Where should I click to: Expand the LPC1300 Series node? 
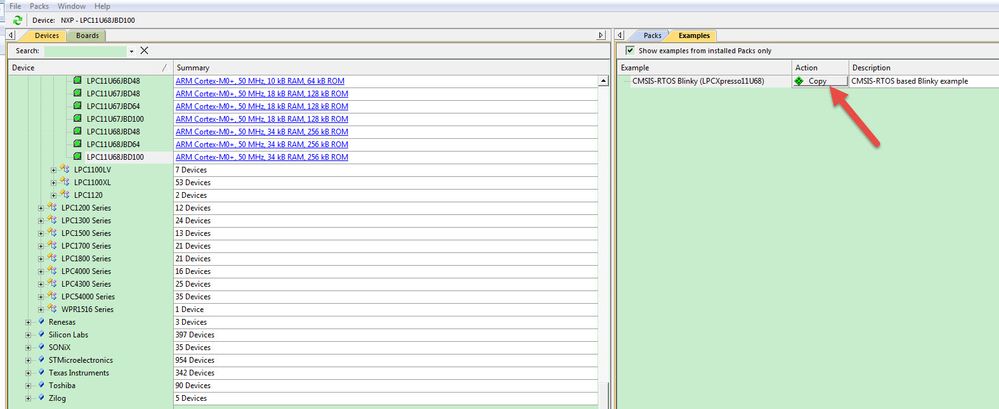coord(41,220)
